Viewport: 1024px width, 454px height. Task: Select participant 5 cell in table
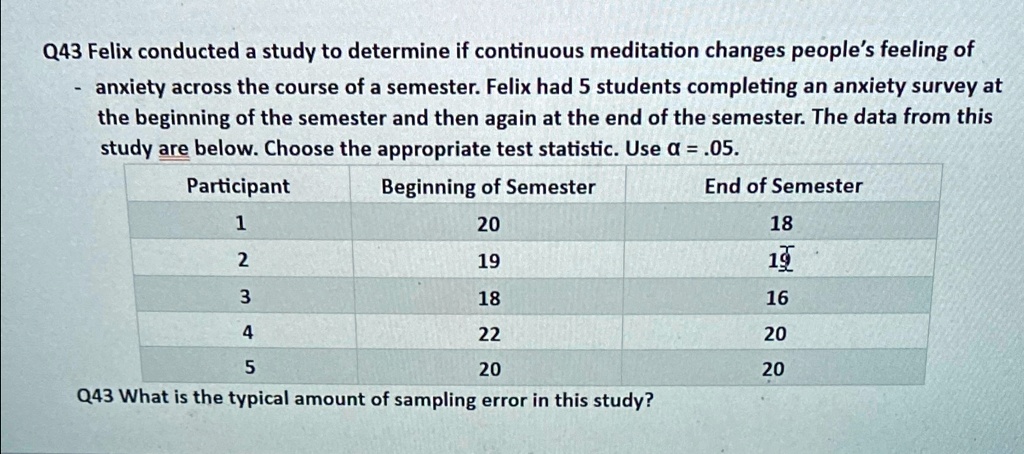[249, 368]
